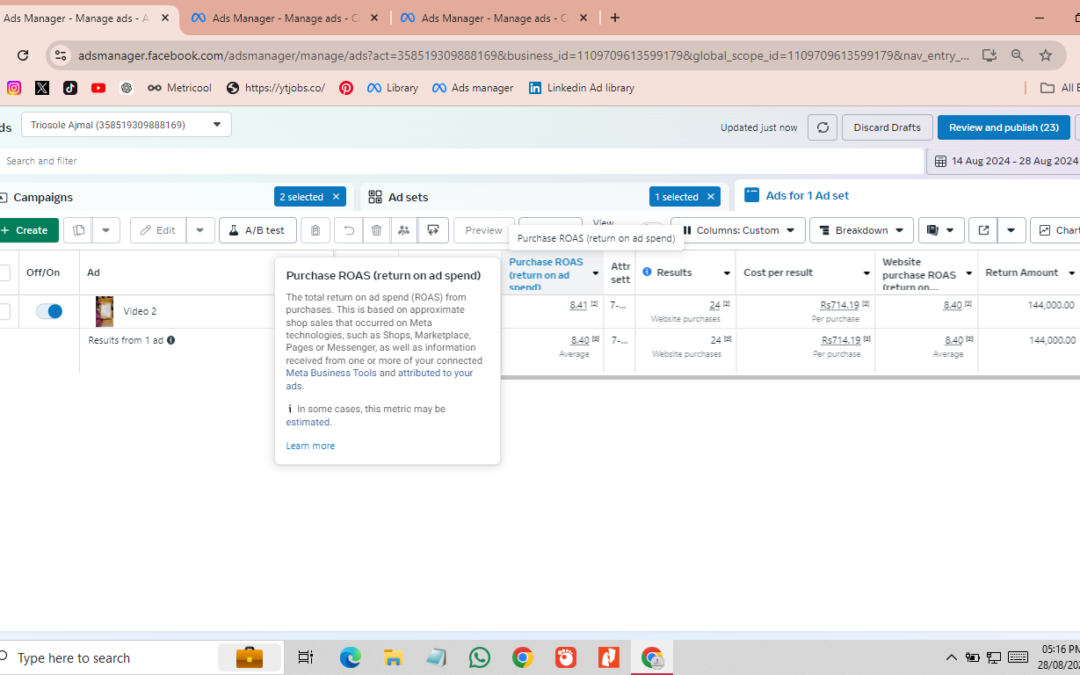Image resolution: width=1080 pixels, height=675 pixels.
Task: Open the Return Amount column menu arrow
Action: pyautogui.click(x=1071, y=273)
